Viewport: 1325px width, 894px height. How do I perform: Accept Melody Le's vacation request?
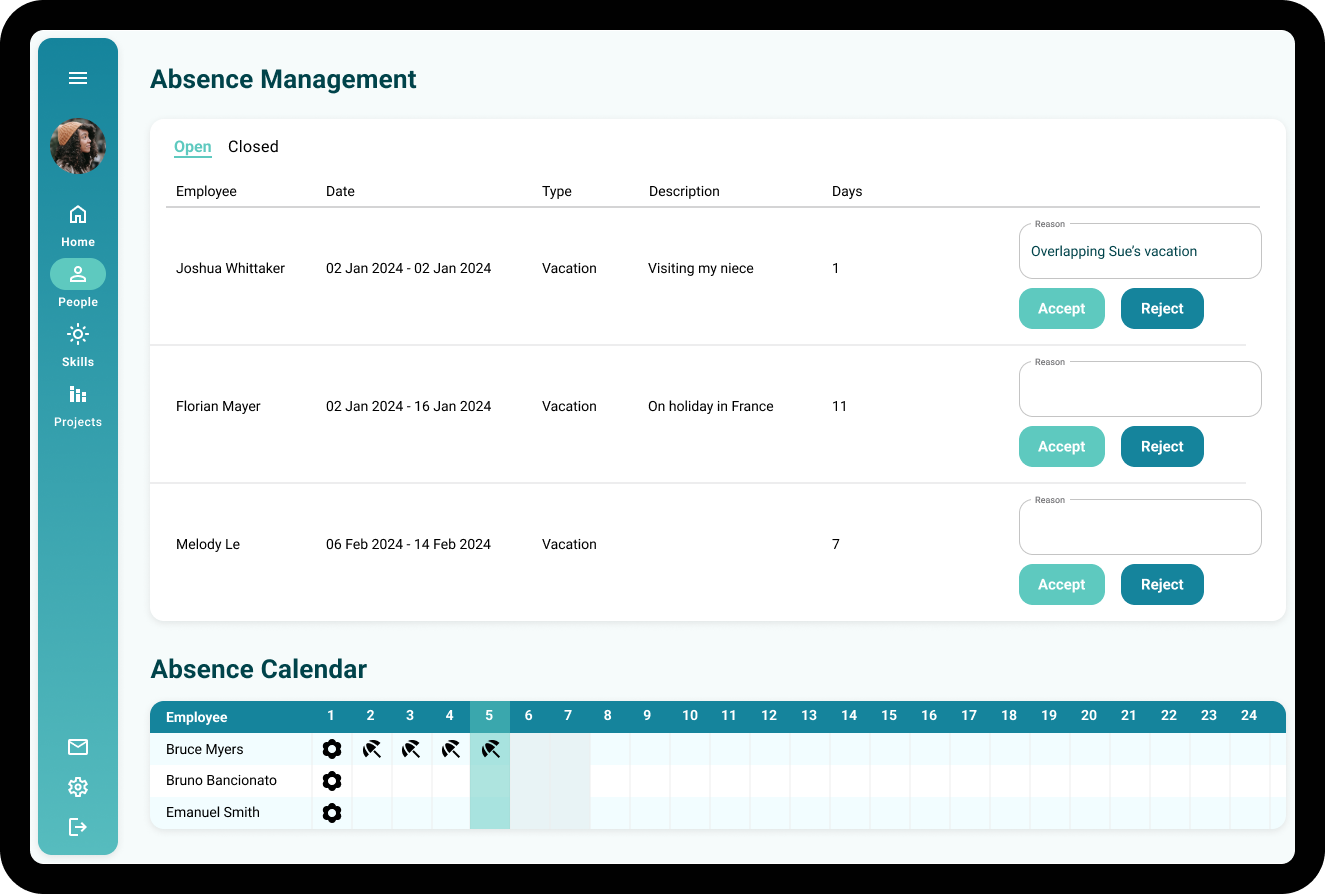pyautogui.click(x=1062, y=585)
